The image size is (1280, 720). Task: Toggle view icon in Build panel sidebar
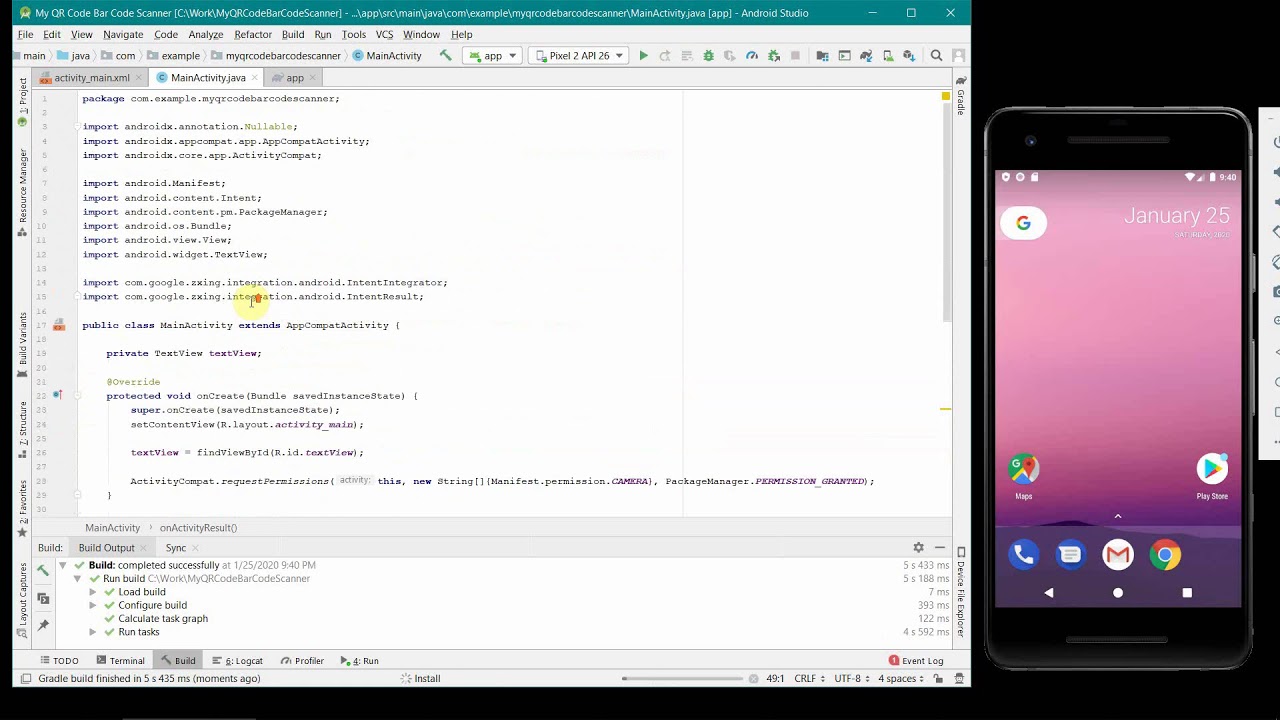pyautogui.click(x=43, y=598)
